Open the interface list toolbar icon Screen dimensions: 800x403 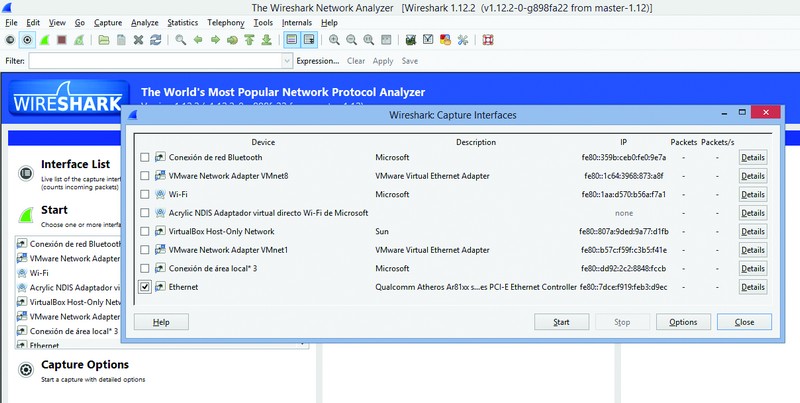pyautogui.click(x=10, y=40)
